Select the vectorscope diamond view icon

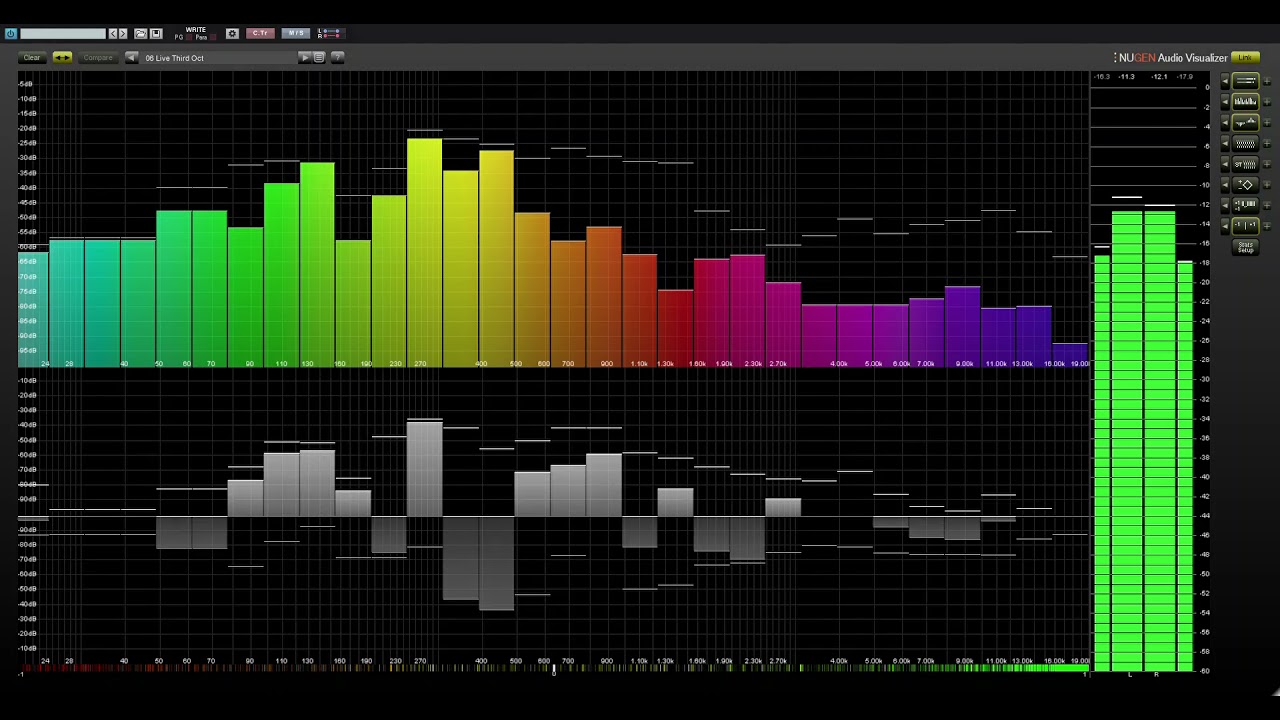click(x=1245, y=185)
